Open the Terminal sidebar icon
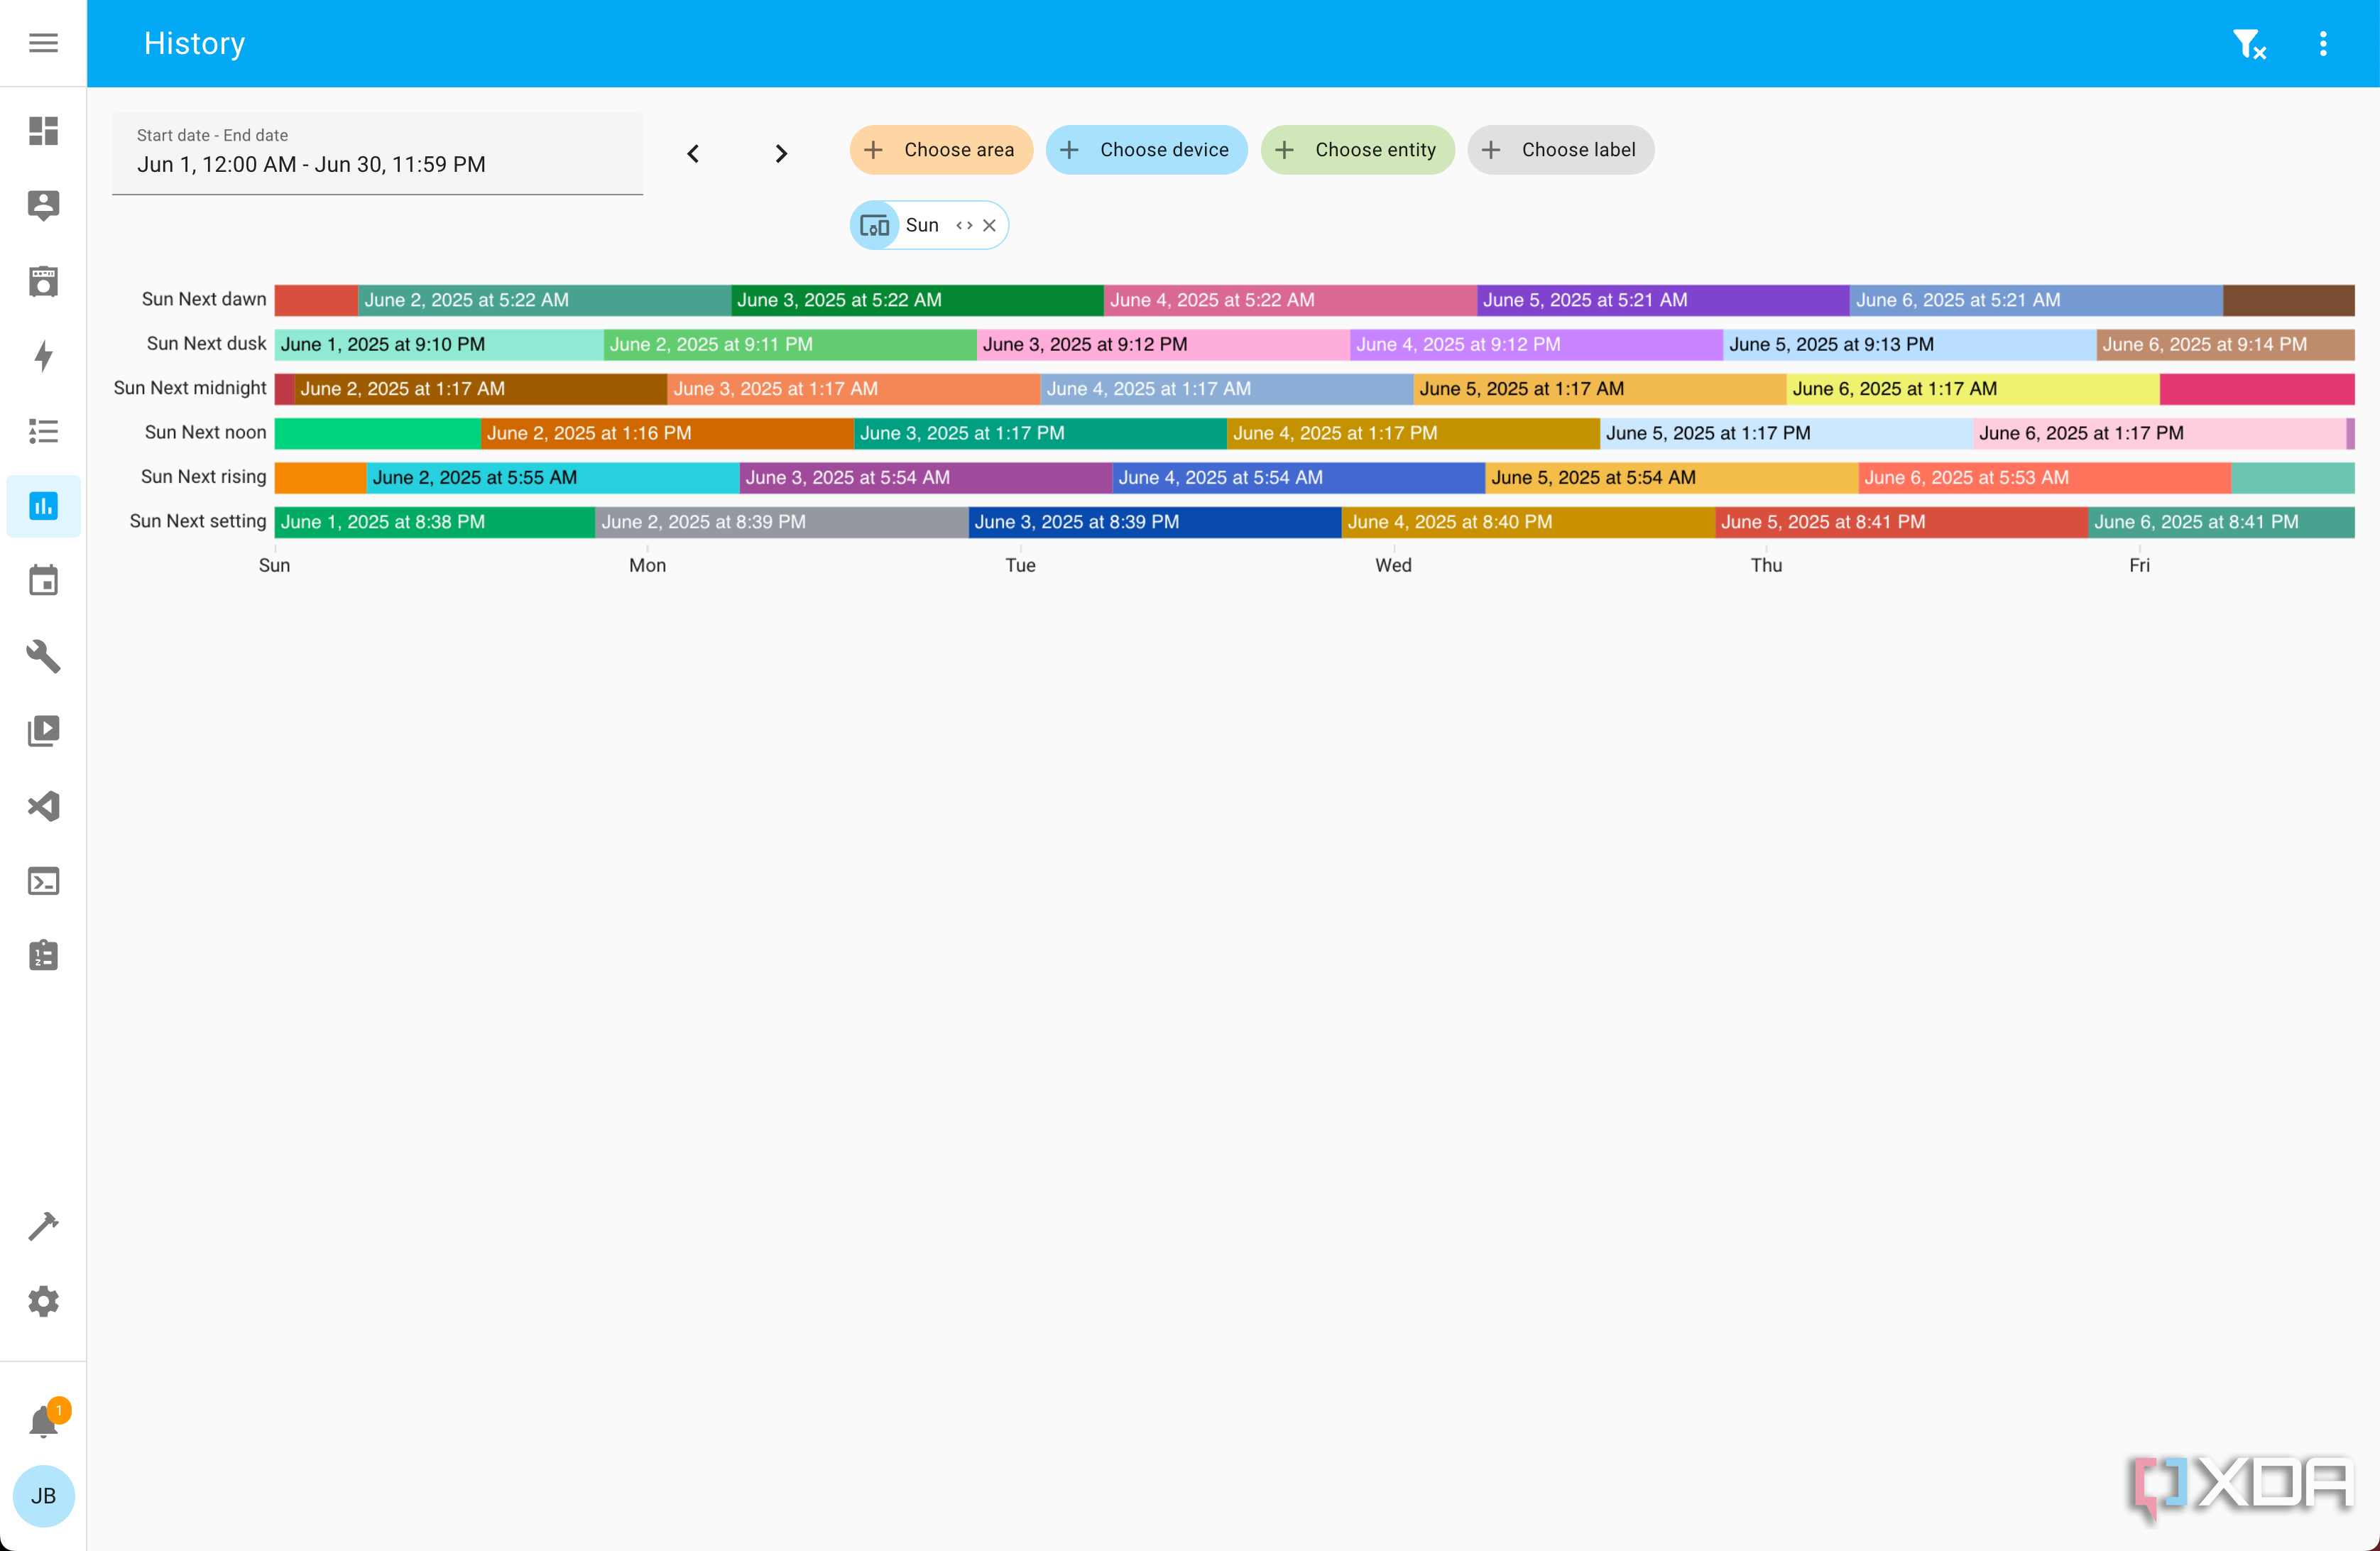This screenshot has width=2380, height=1551. pos(43,881)
